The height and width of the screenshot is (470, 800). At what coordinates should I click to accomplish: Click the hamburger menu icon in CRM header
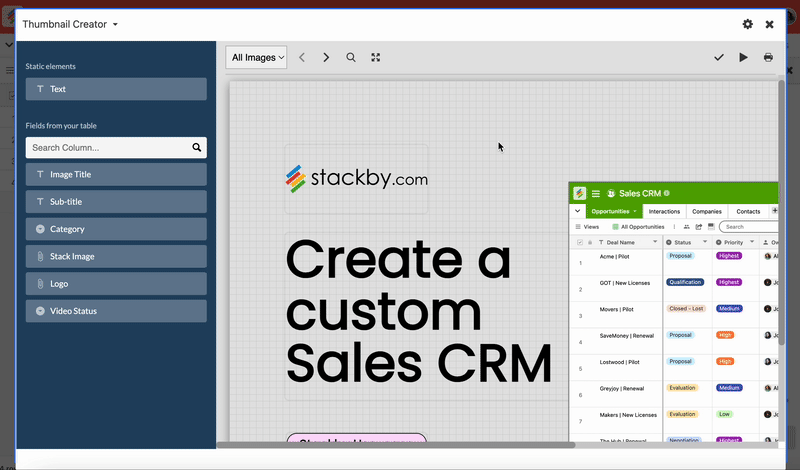[x=595, y=193]
